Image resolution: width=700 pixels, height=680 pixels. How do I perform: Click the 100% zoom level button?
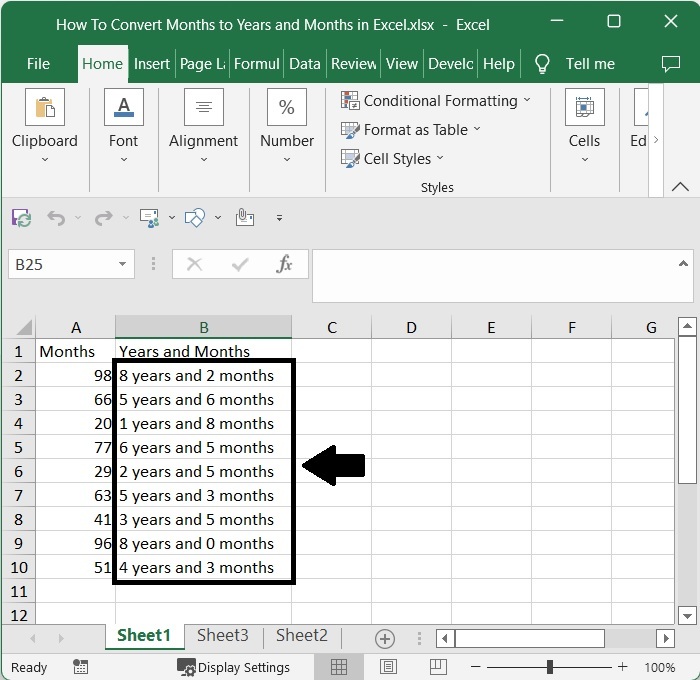click(x=659, y=667)
